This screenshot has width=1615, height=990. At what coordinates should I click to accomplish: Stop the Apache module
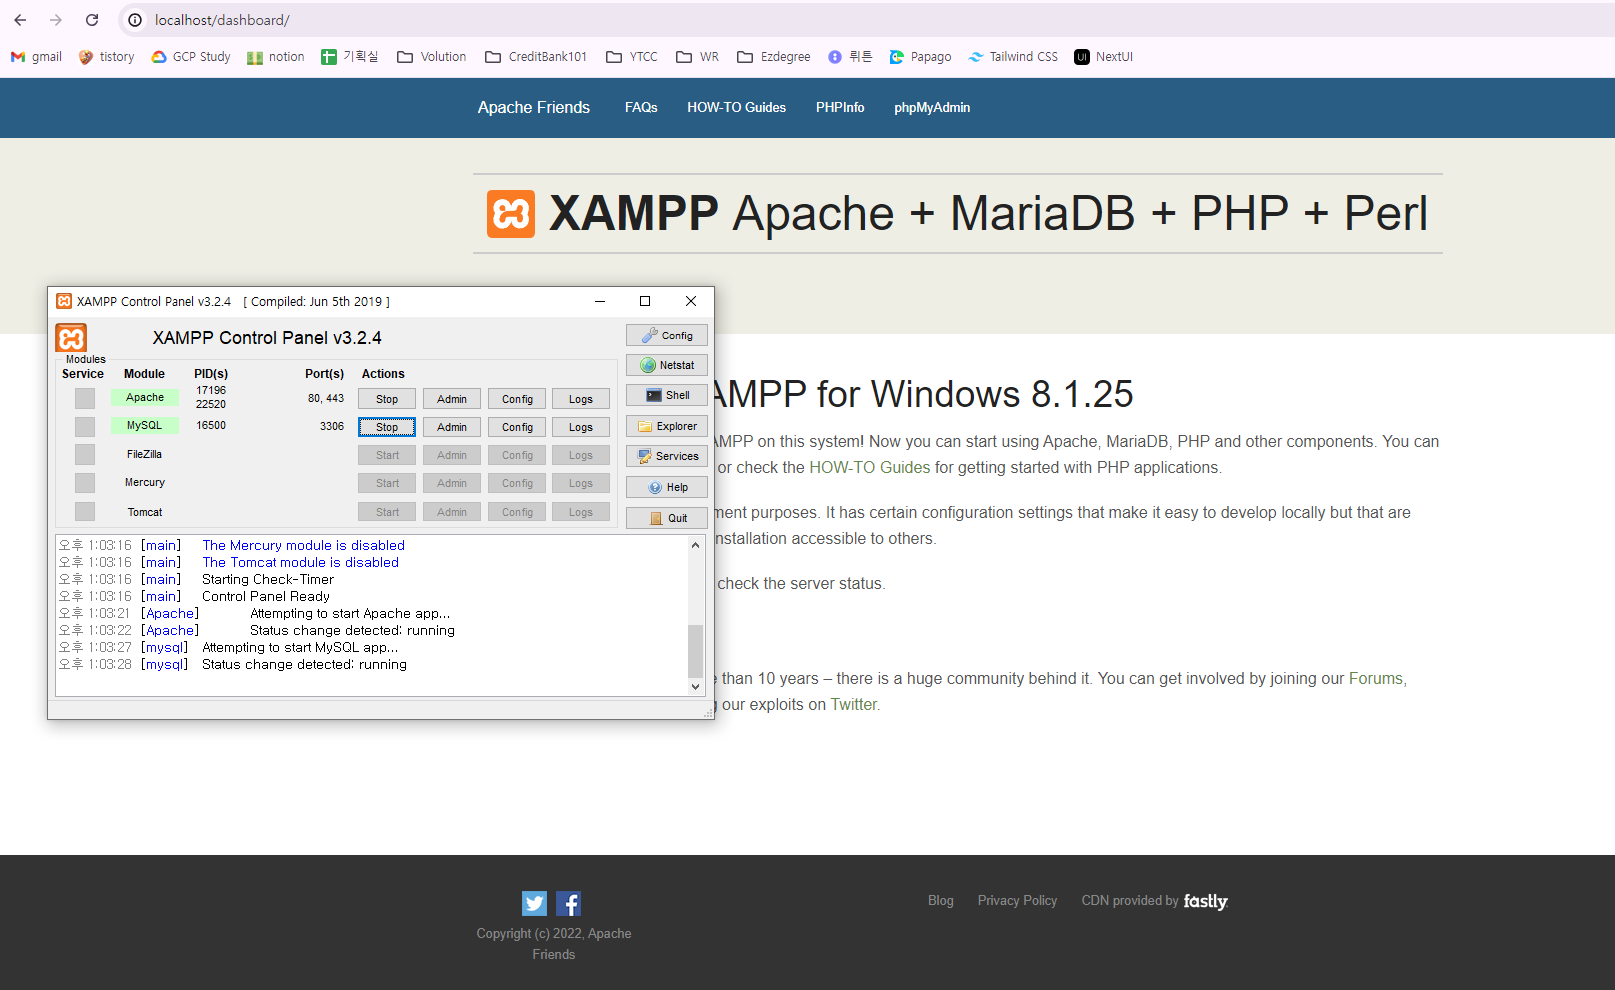tap(387, 399)
